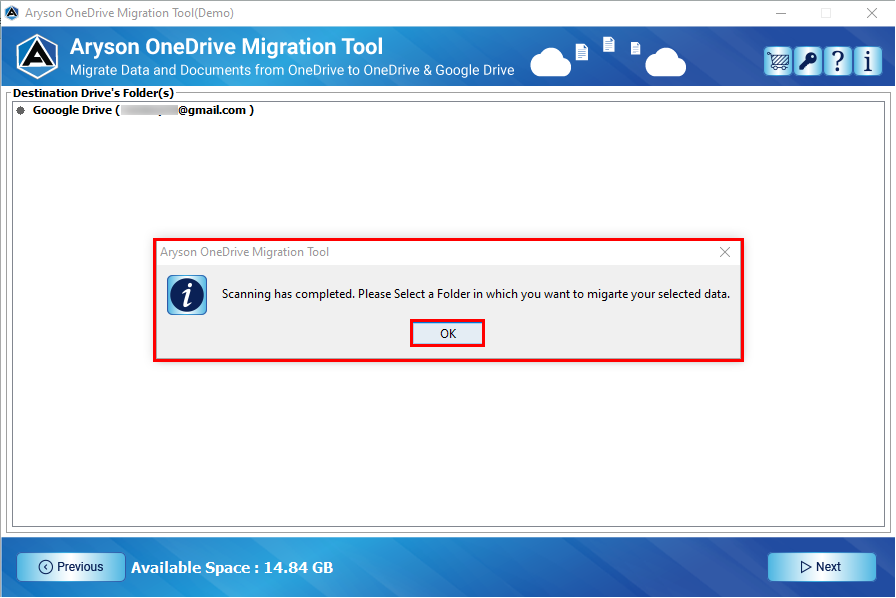Click the blue info icon in the dialog

pos(187,295)
